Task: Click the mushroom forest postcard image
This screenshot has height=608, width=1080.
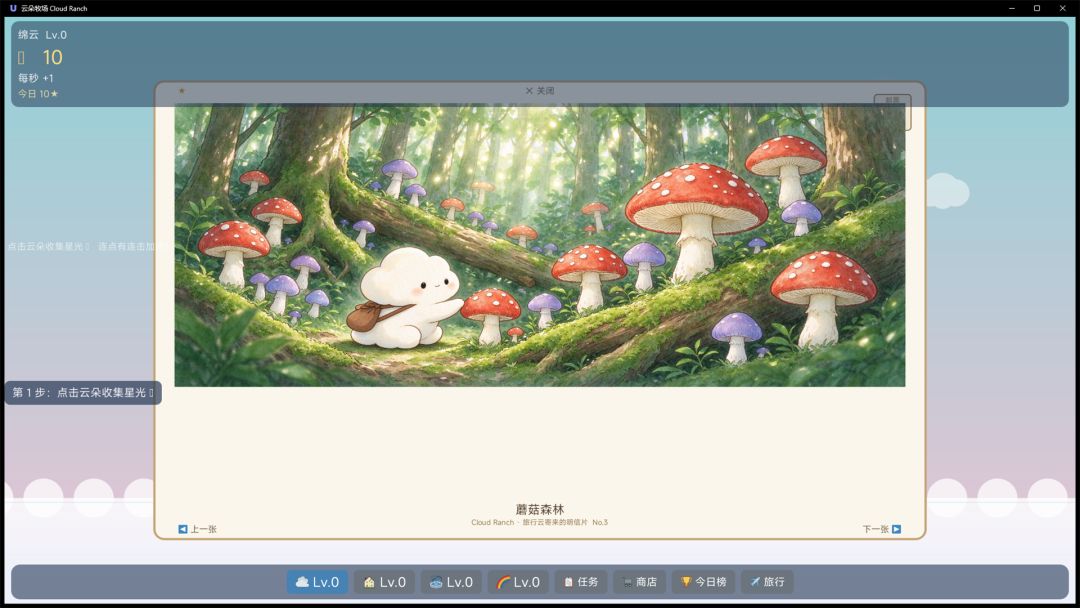Action: coord(539,244)
